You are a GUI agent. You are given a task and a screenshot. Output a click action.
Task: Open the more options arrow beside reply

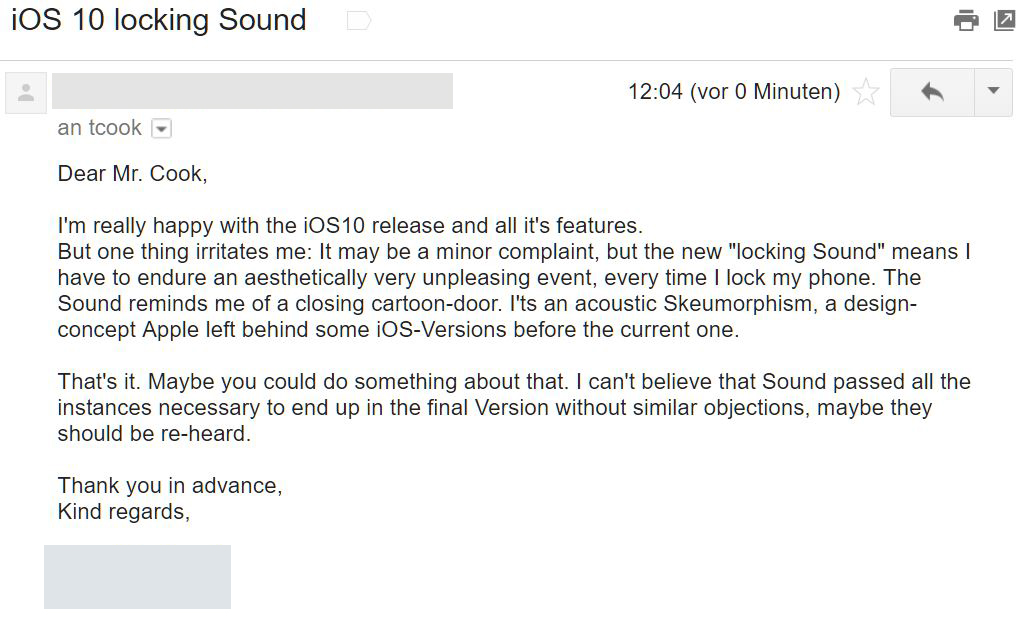[x=993, y=92]
